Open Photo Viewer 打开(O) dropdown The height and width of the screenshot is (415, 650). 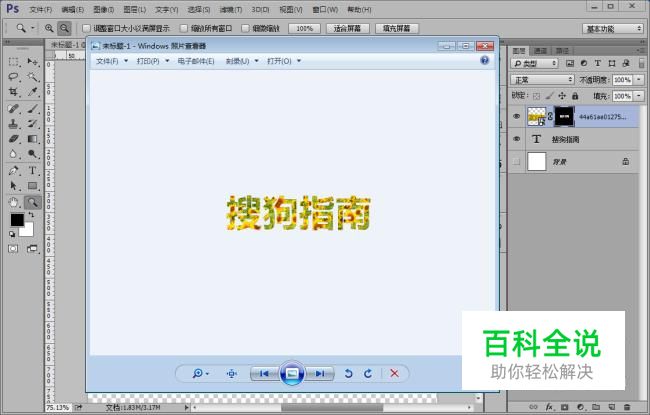(x=284, y=61)
